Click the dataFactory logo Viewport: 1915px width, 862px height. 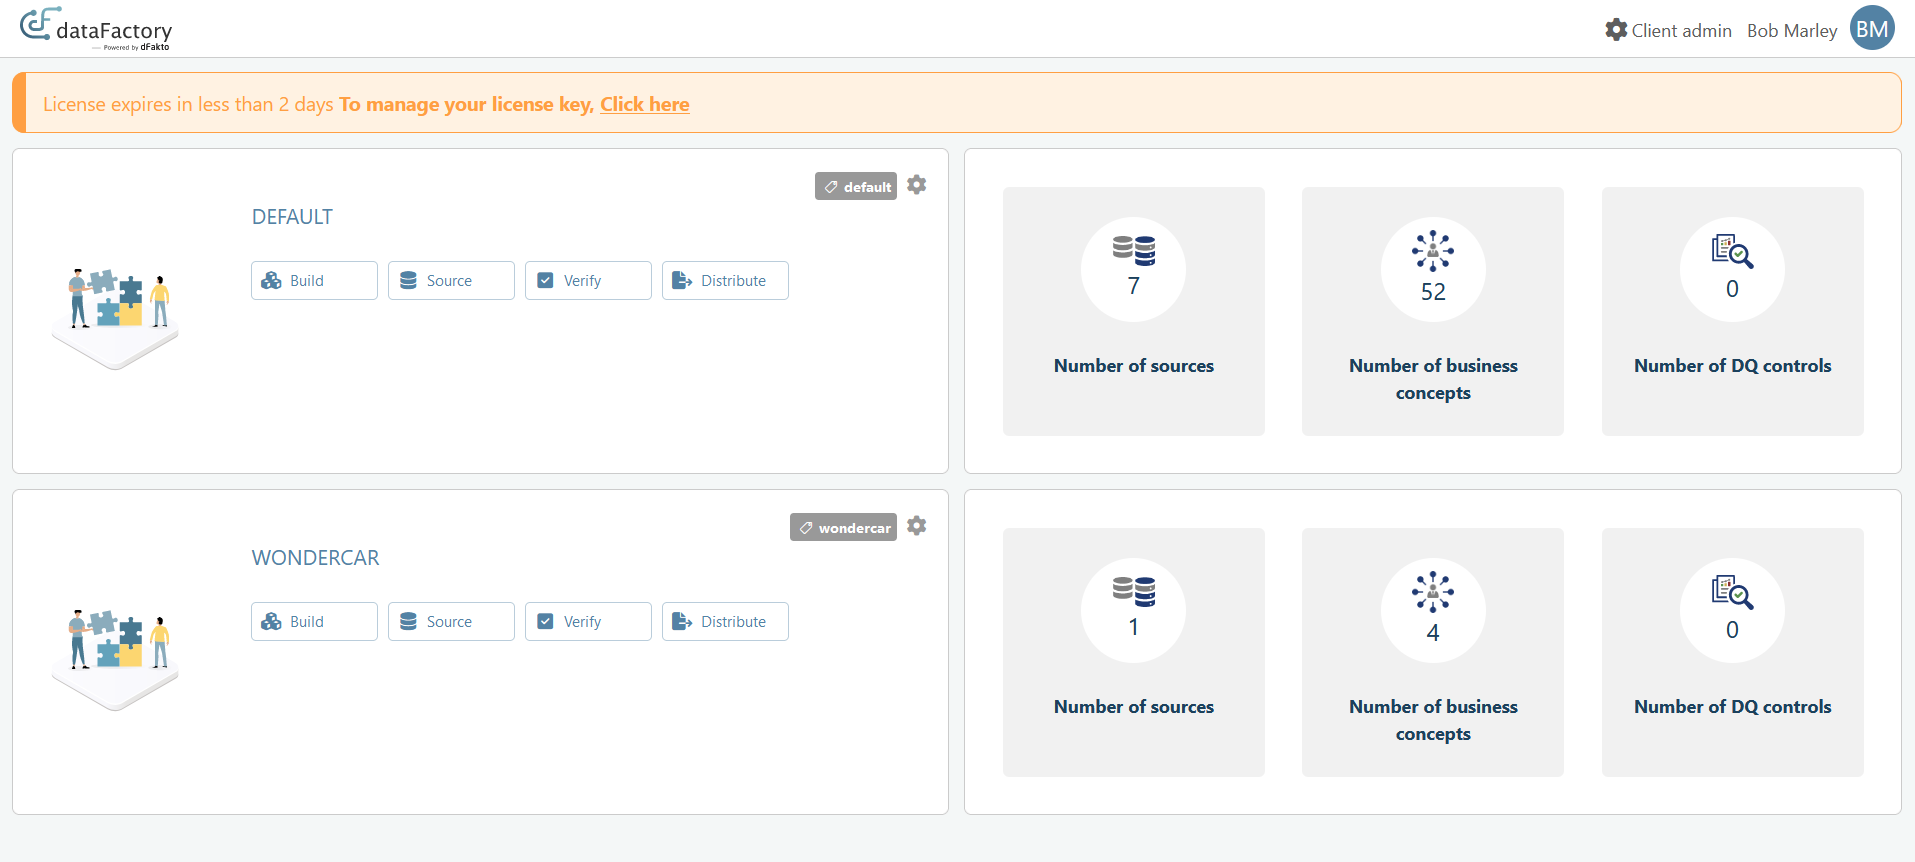(x=96, y=29)
